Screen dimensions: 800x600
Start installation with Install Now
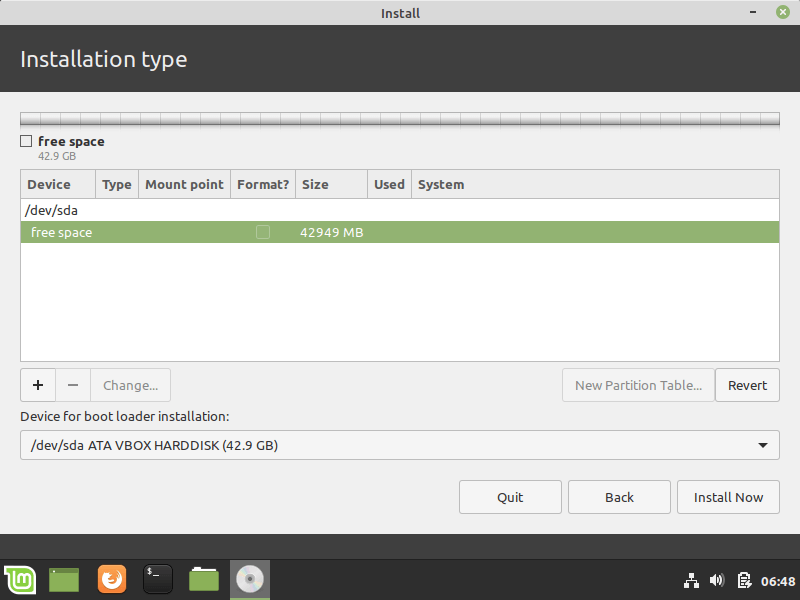(728, 497)
